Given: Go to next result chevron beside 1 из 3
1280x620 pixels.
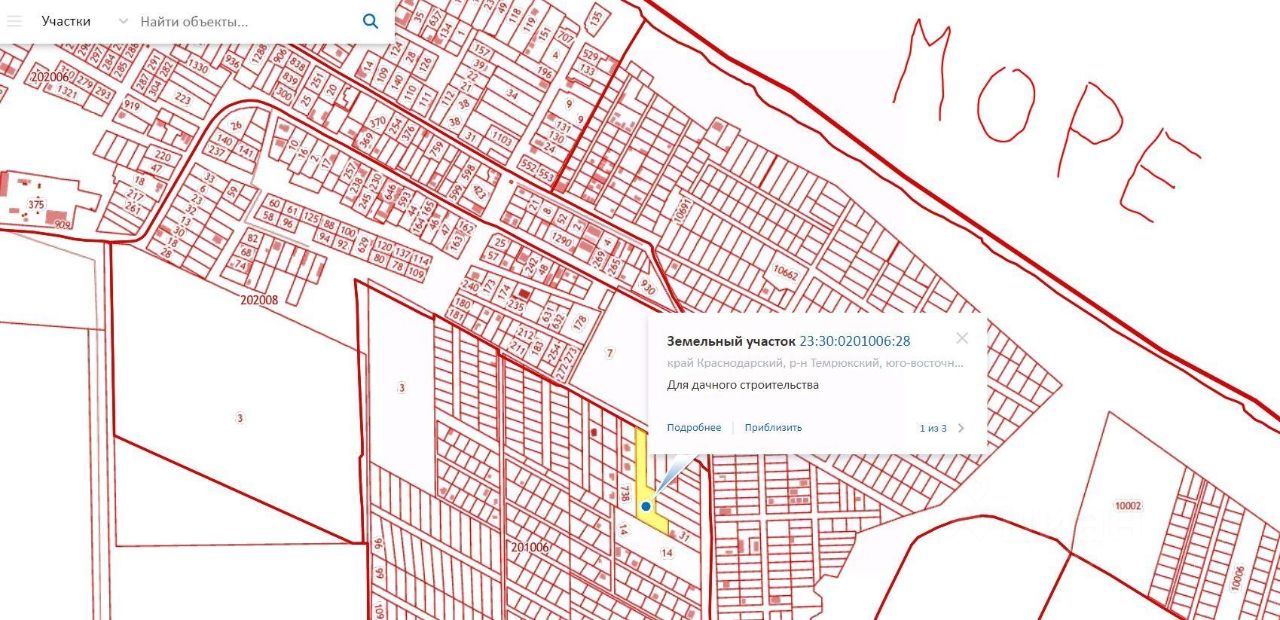Looking at the screenshot, I should pos(962,428).
